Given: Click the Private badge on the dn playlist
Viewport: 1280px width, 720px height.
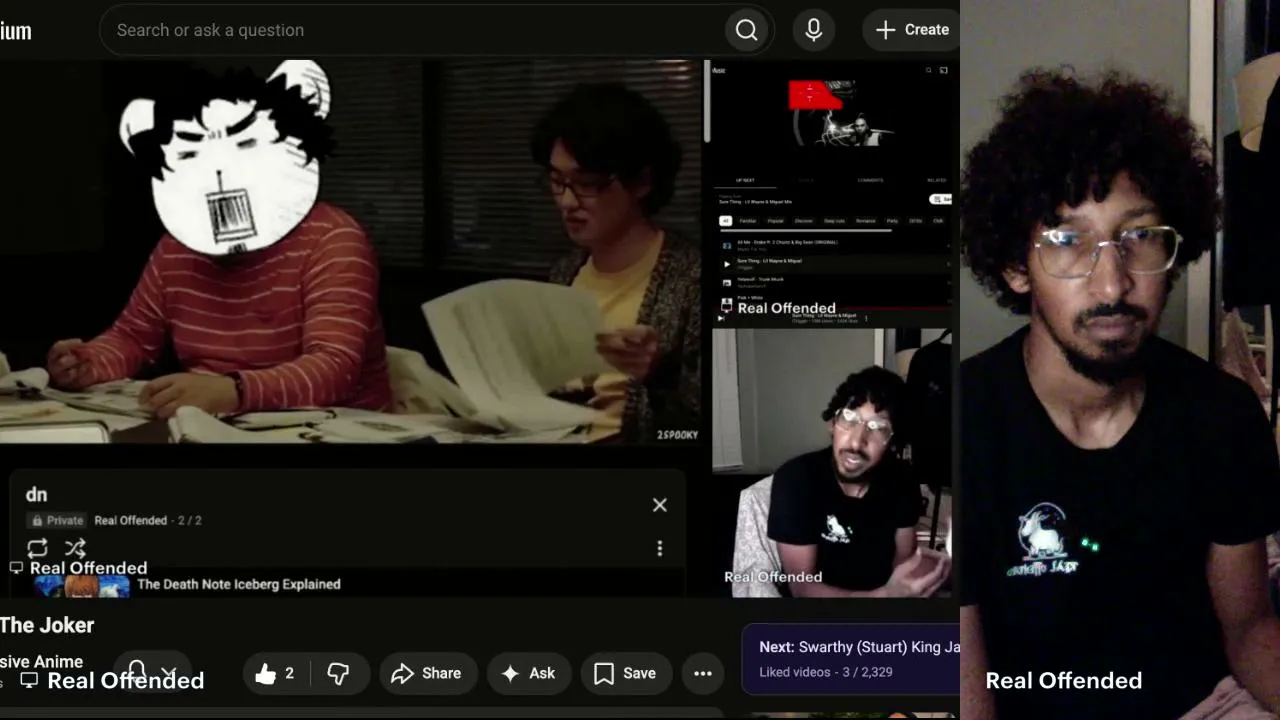Looking at the screenshot, I should click(57, 521).
